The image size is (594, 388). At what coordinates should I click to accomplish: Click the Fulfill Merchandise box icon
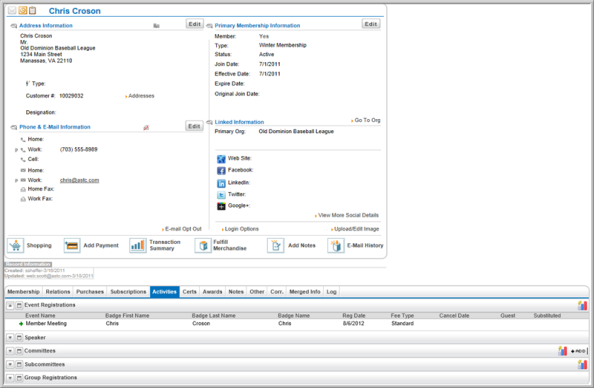click(203, 246)
